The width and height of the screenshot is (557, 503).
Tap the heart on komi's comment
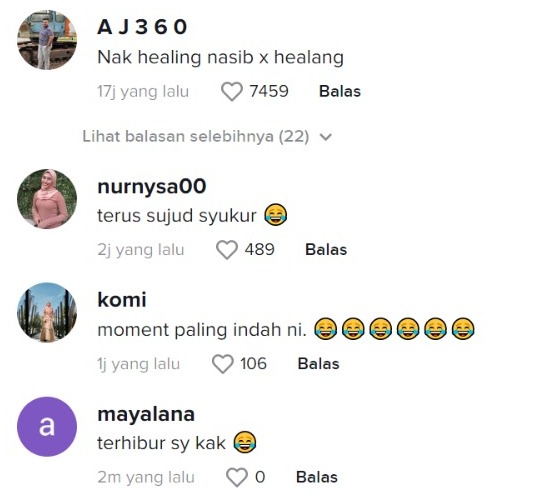(x=222, y=364)
